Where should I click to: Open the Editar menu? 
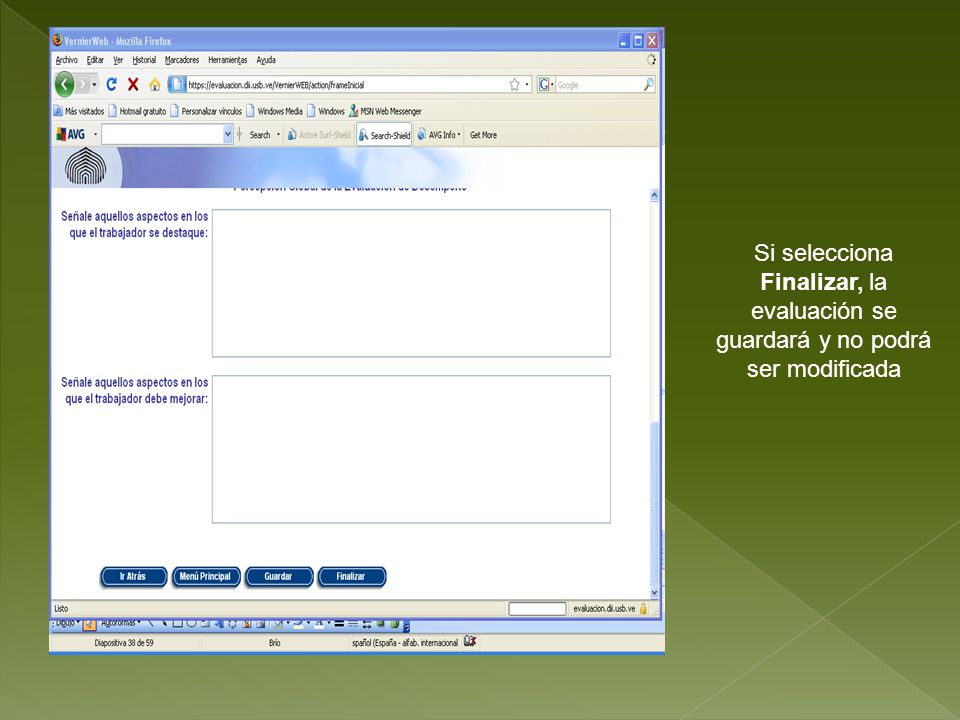pos(95,60)
